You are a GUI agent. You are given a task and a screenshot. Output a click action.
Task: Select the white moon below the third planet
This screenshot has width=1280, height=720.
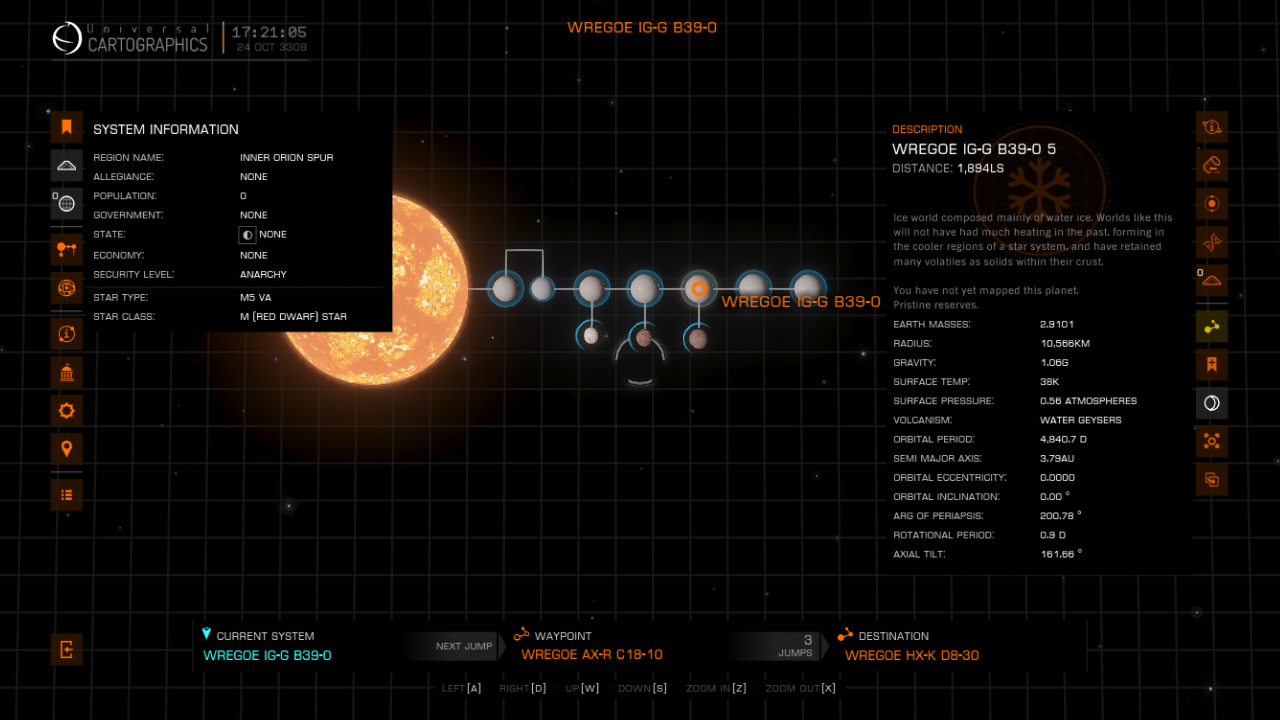tap(591, 336)
